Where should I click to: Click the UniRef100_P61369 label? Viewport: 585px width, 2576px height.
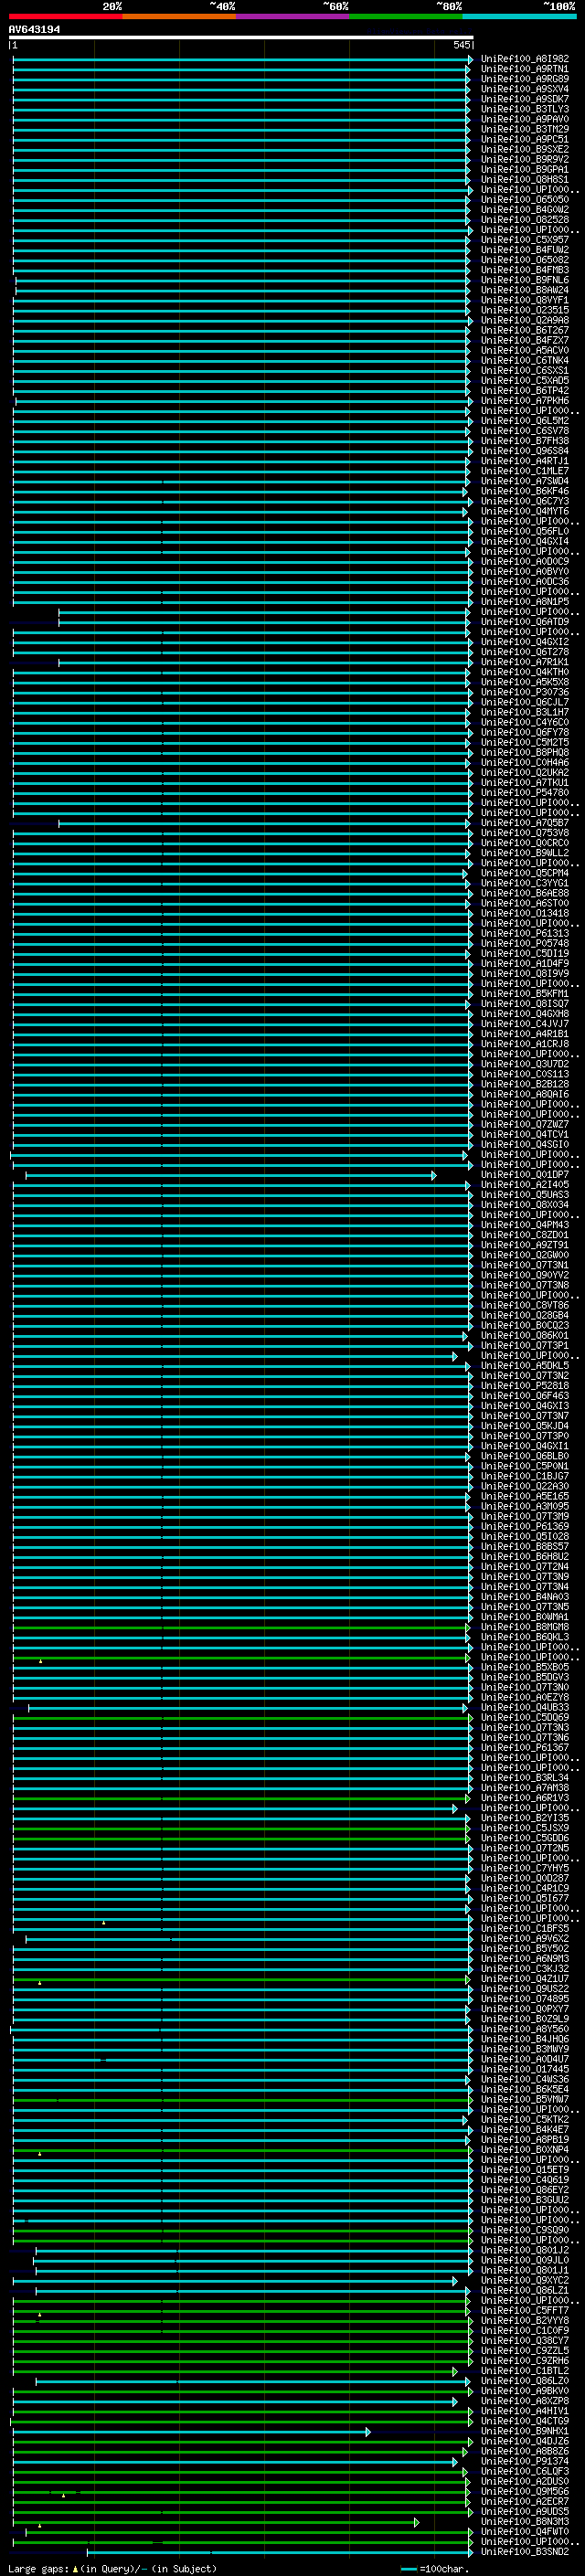point(525,1527)
